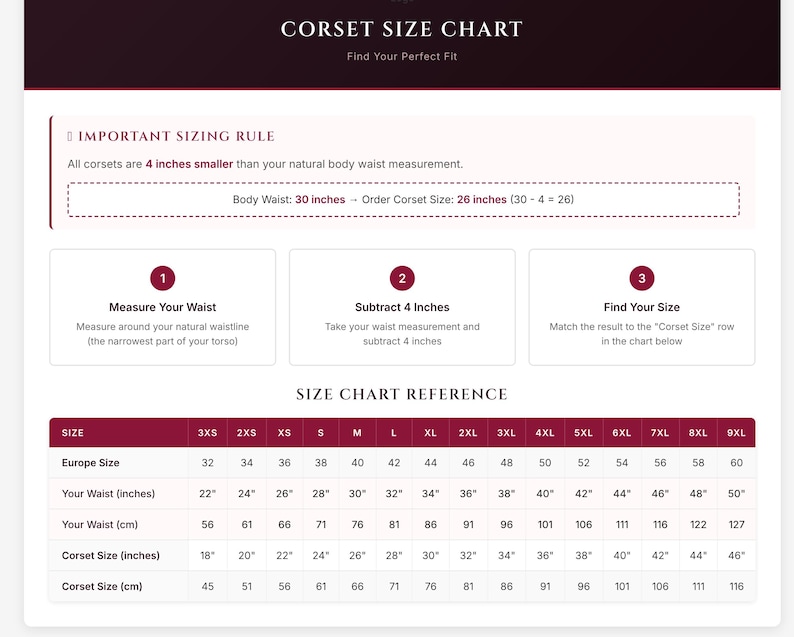Click the 18" corset size cell
Screen dimensions: 794x637
pyautogui.click(x=208, y=555)
